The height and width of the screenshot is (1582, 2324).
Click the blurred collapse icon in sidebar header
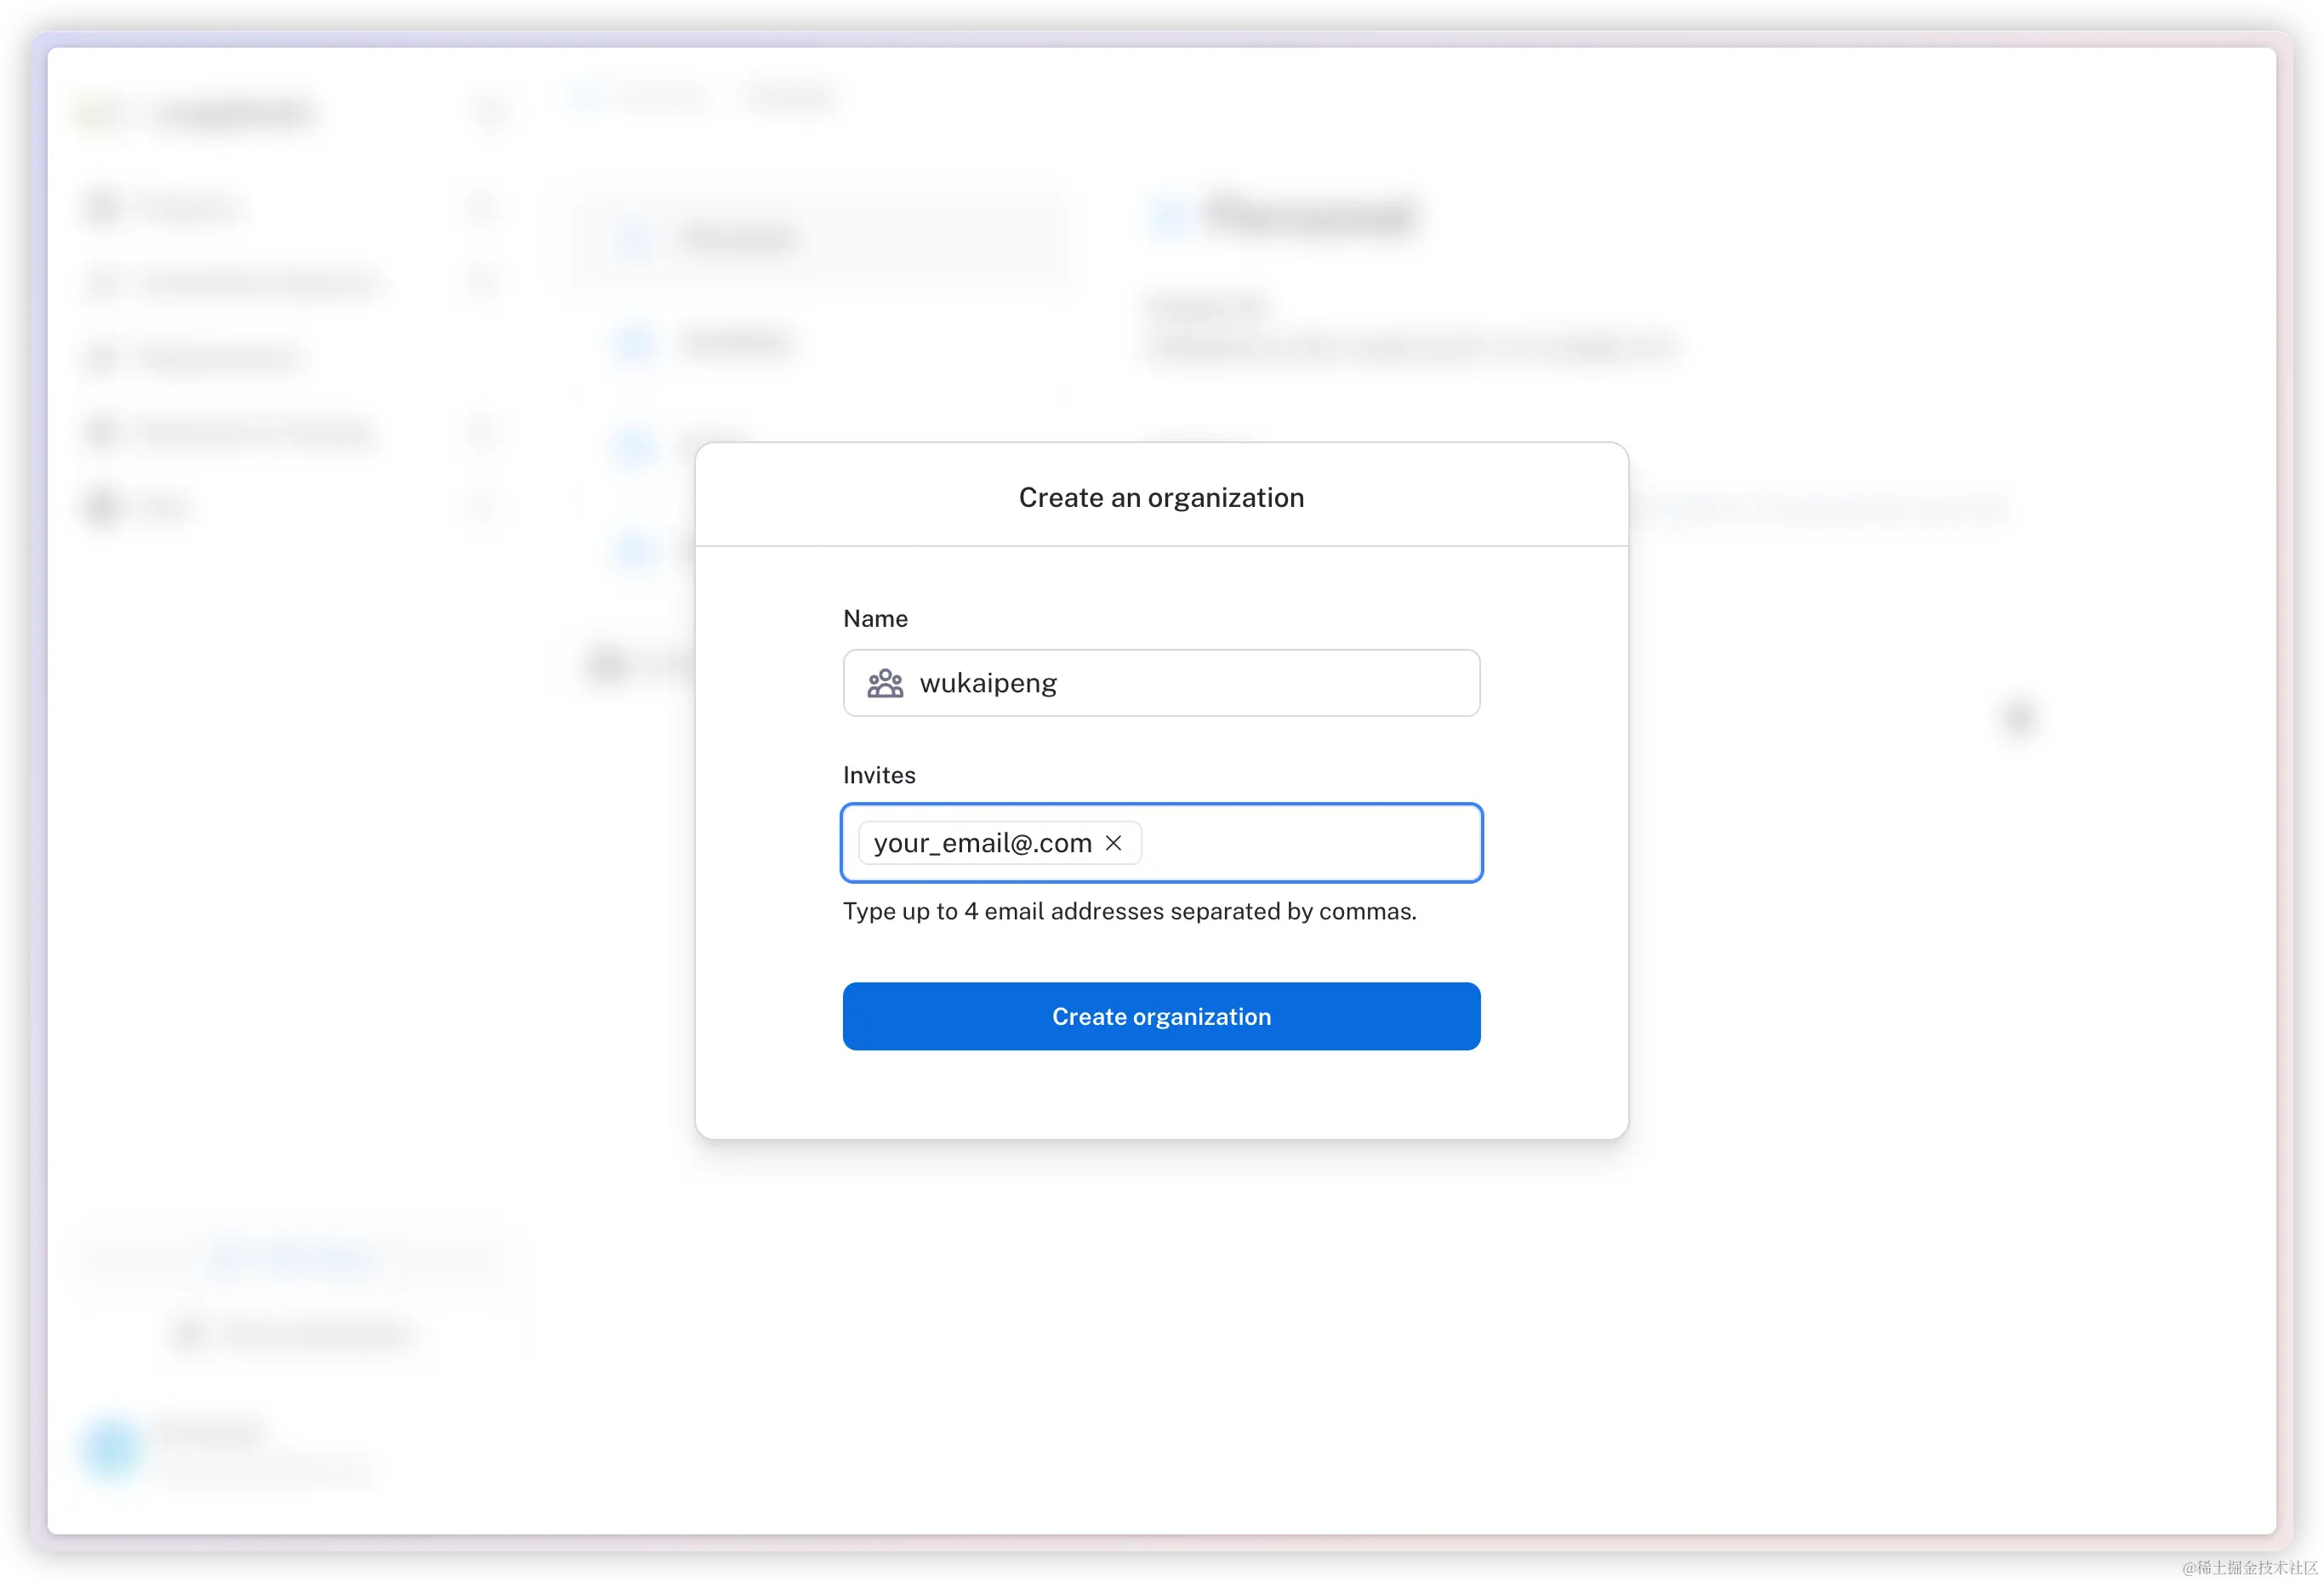[490, 112]
